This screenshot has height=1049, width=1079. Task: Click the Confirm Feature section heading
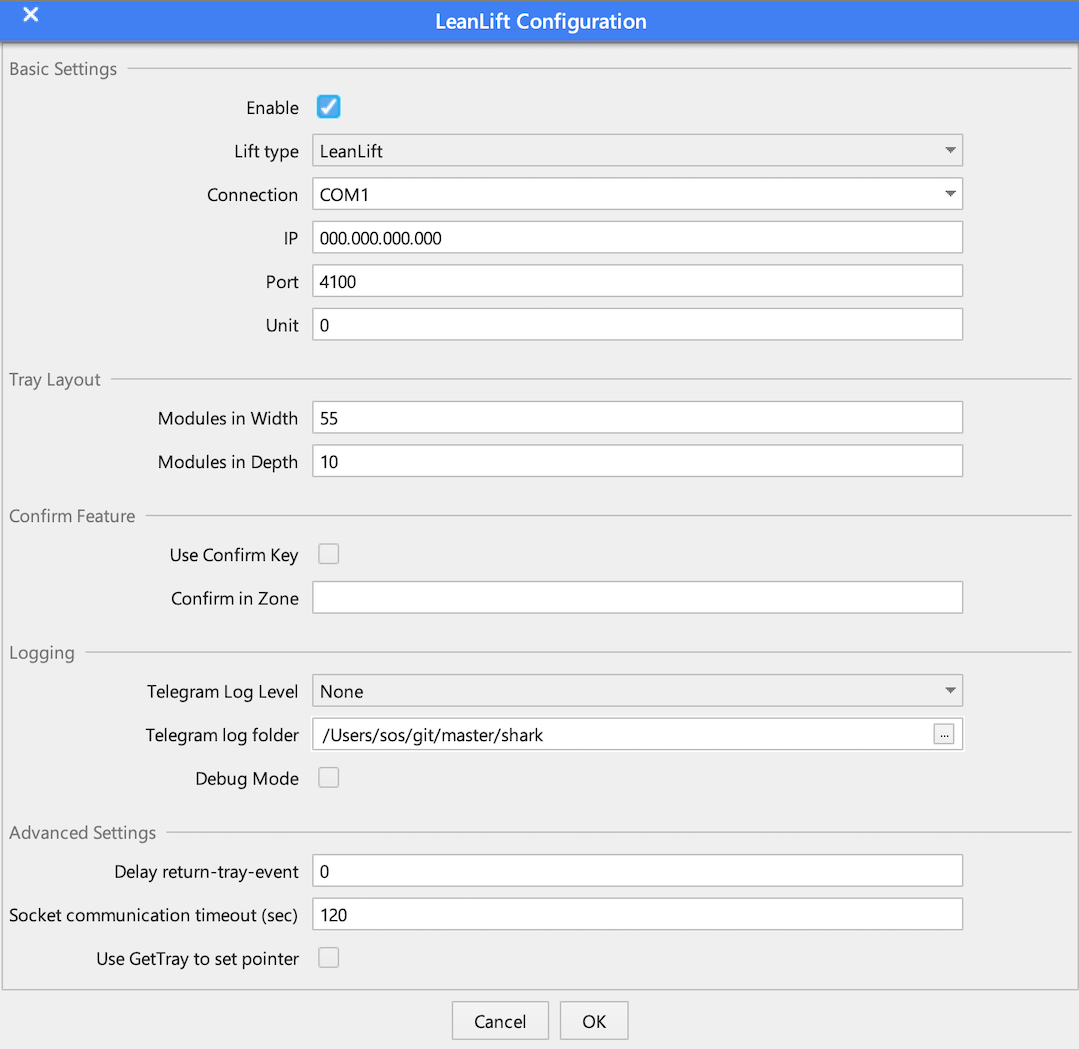click(72, 516)
